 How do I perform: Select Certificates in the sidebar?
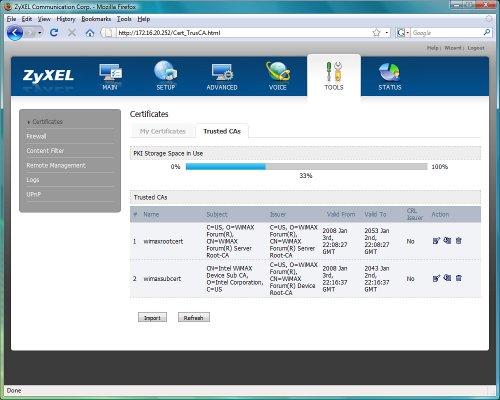point(47,122)
